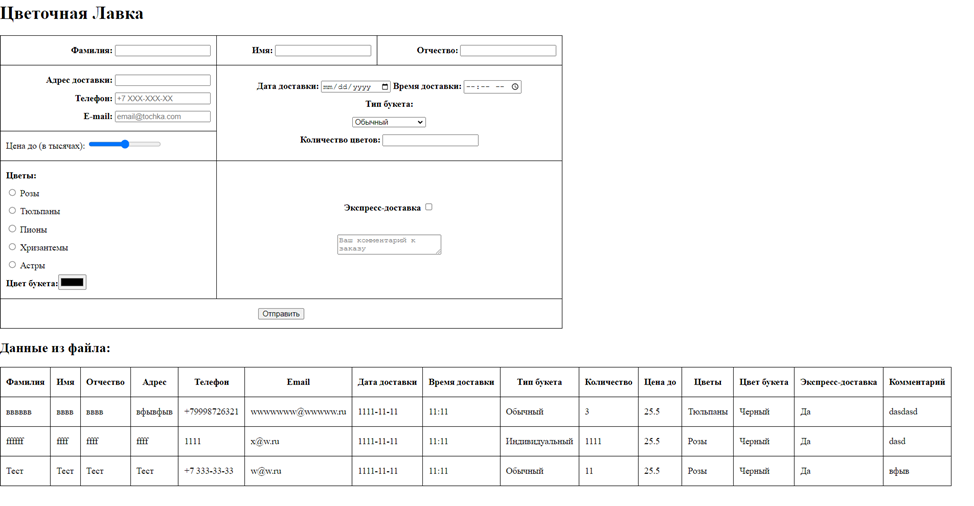Click the Комментарий column header
974x506 pixels.
(917, 382)
